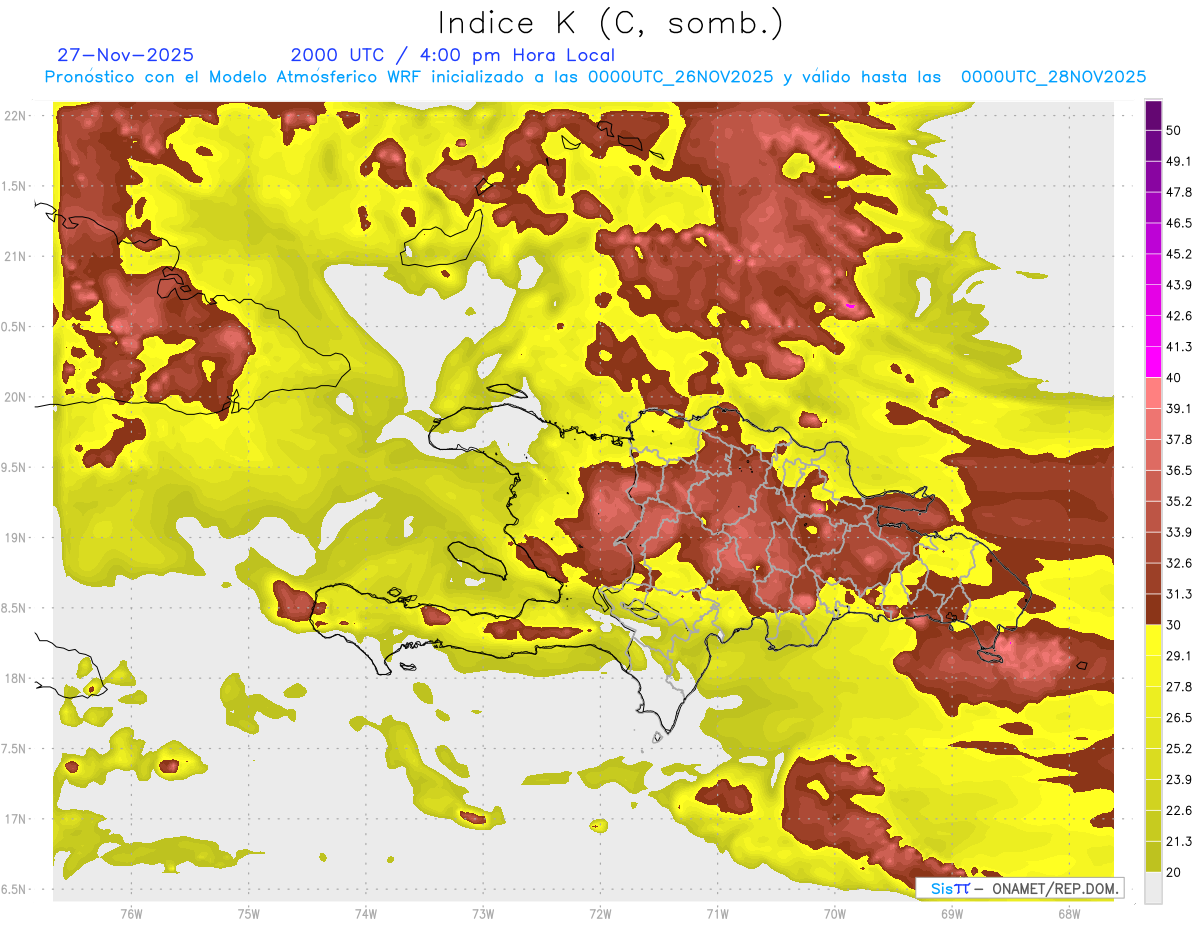Screen dimensions: 1200x927
Task: Pick the olive swatch between 20 and 21.3
Action: point(1153,857)
